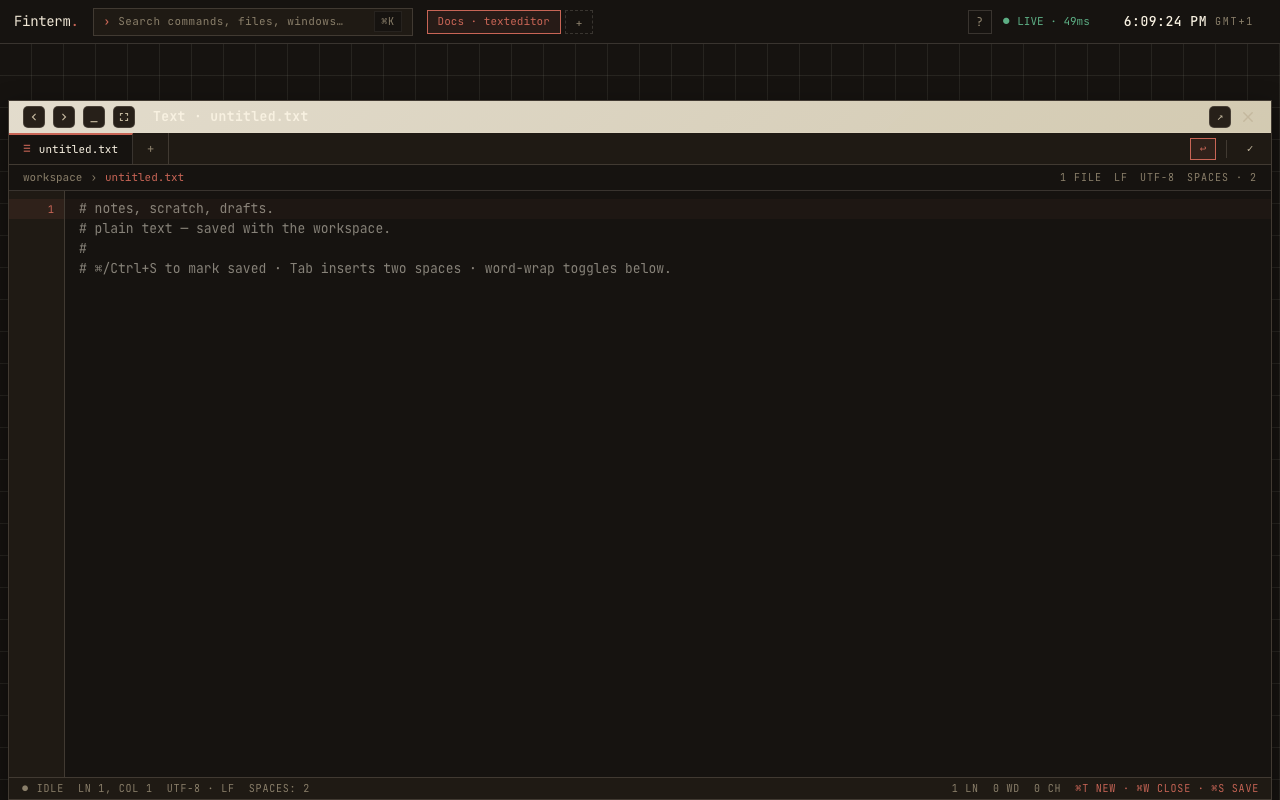The image size is (1280, 800).
Task: Open the help question mark button
Action: [x=980, y=22]
